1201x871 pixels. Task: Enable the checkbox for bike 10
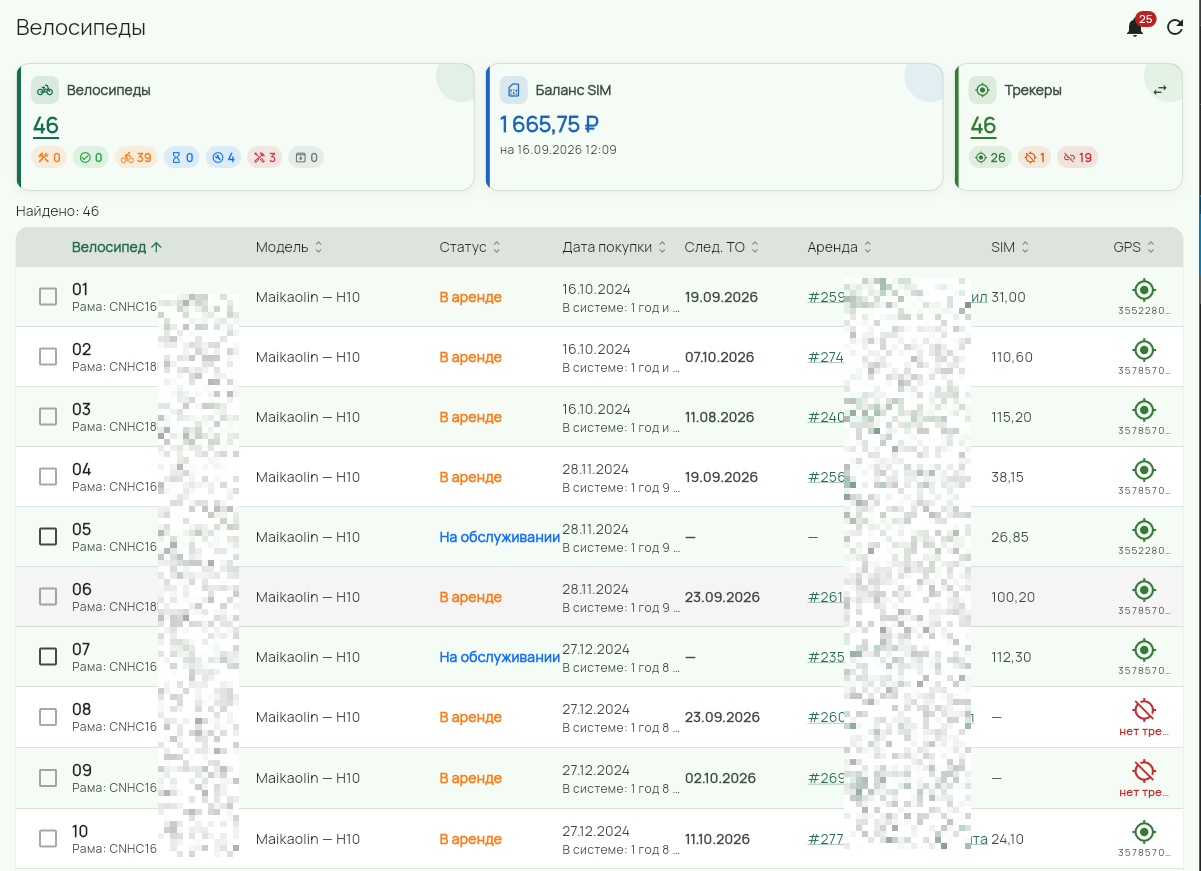[48, 838]
